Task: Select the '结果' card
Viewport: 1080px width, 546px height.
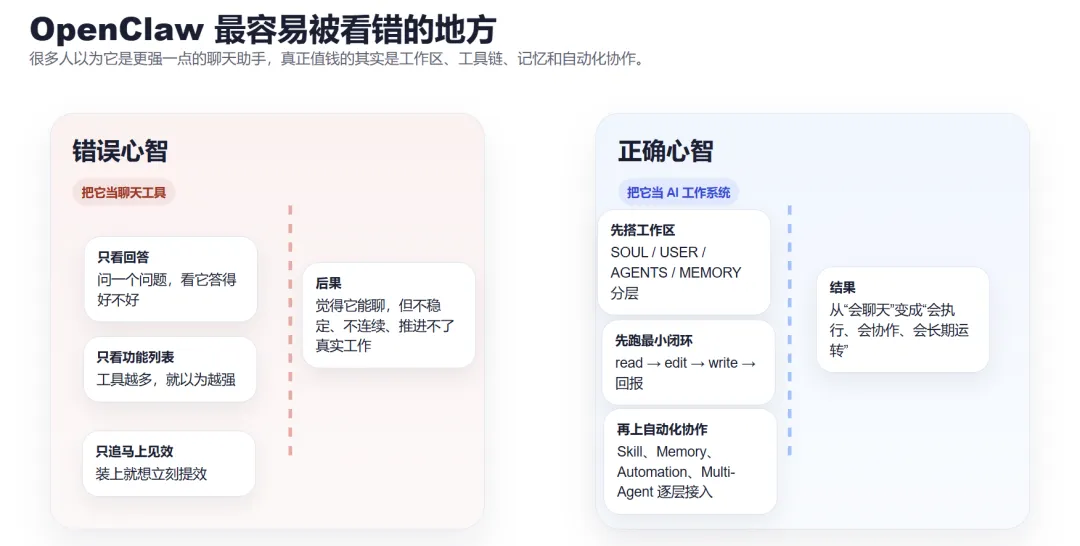Action: tap(903, 319)
